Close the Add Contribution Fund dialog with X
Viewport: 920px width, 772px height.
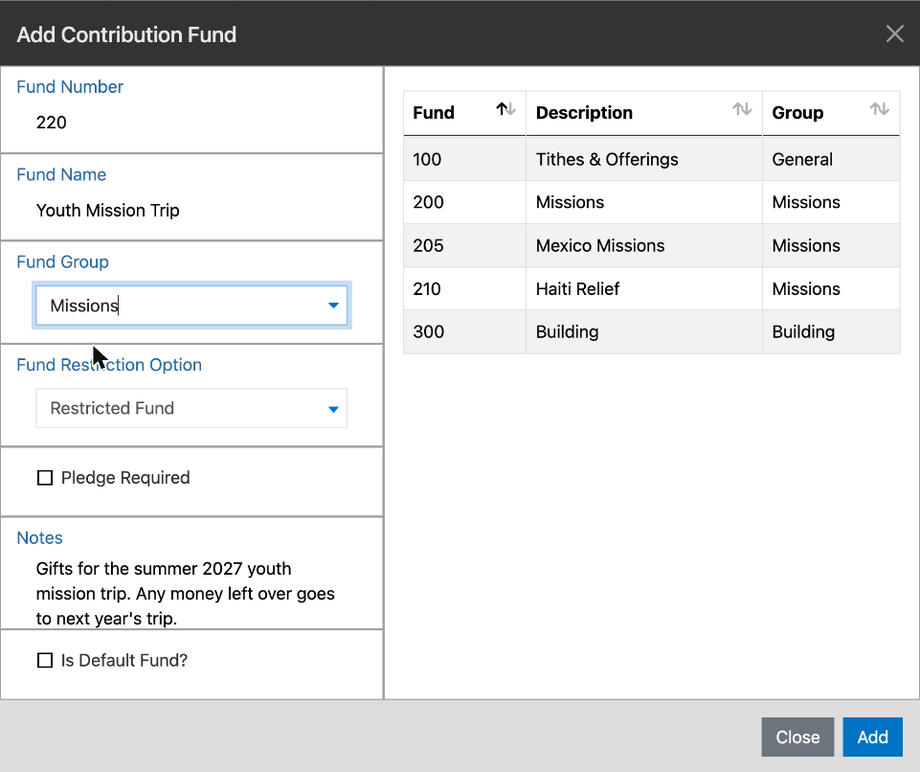pos(894,34)
